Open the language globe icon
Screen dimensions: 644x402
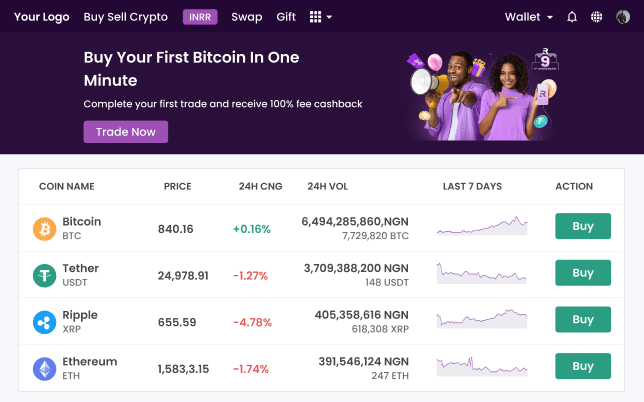click(x=597, y=17)
